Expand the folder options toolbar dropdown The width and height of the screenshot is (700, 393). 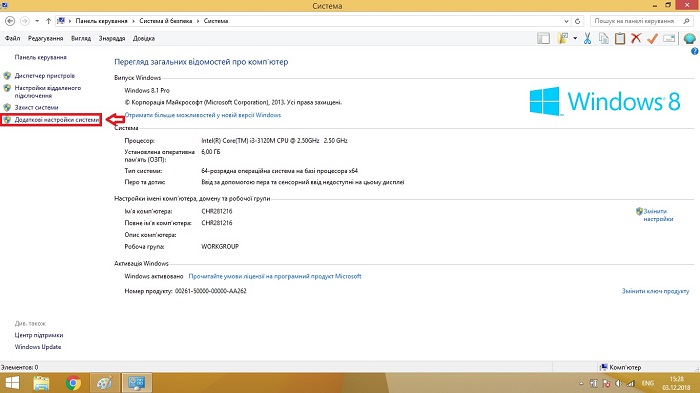click(575, 38)
